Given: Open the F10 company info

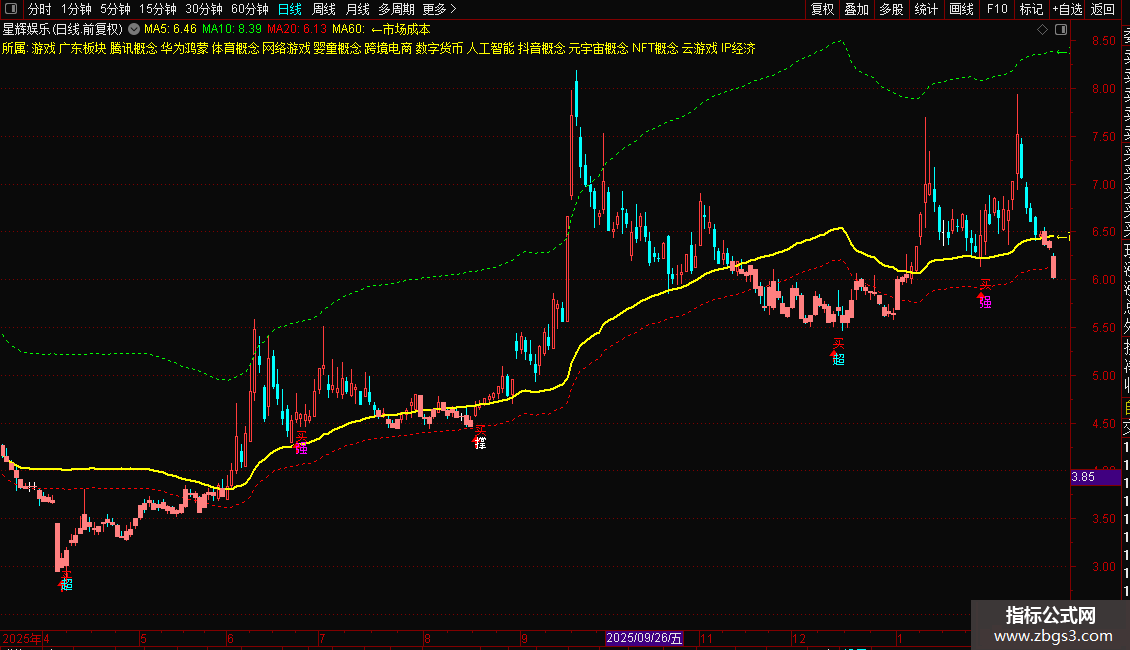Looking at the screenshot, I should click(997, 9).
